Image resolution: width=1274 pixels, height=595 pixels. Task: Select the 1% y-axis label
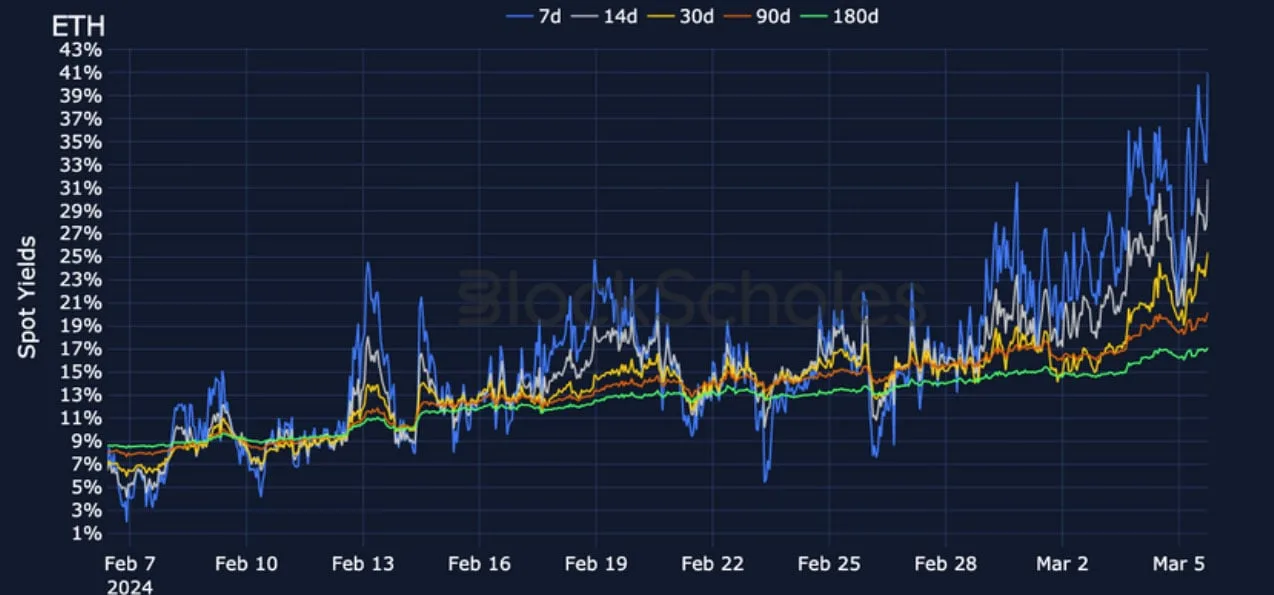click(86, 533)
